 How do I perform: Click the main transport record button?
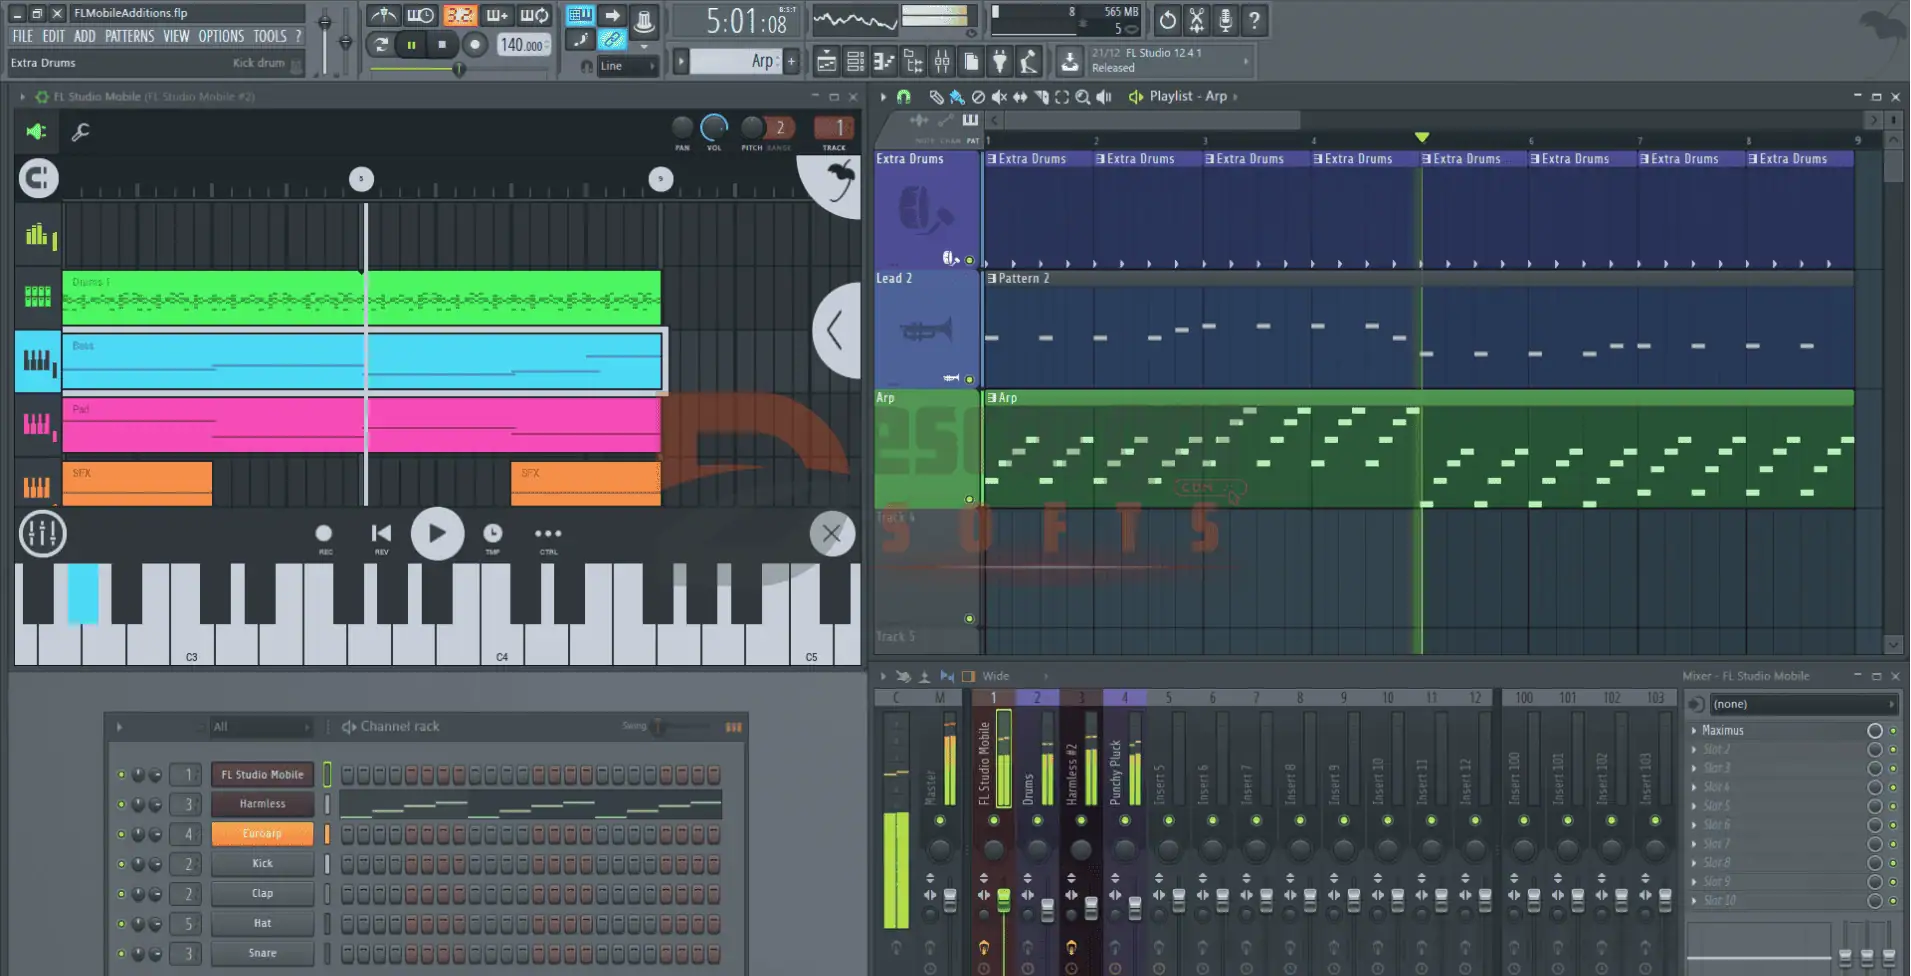(476, 44)
